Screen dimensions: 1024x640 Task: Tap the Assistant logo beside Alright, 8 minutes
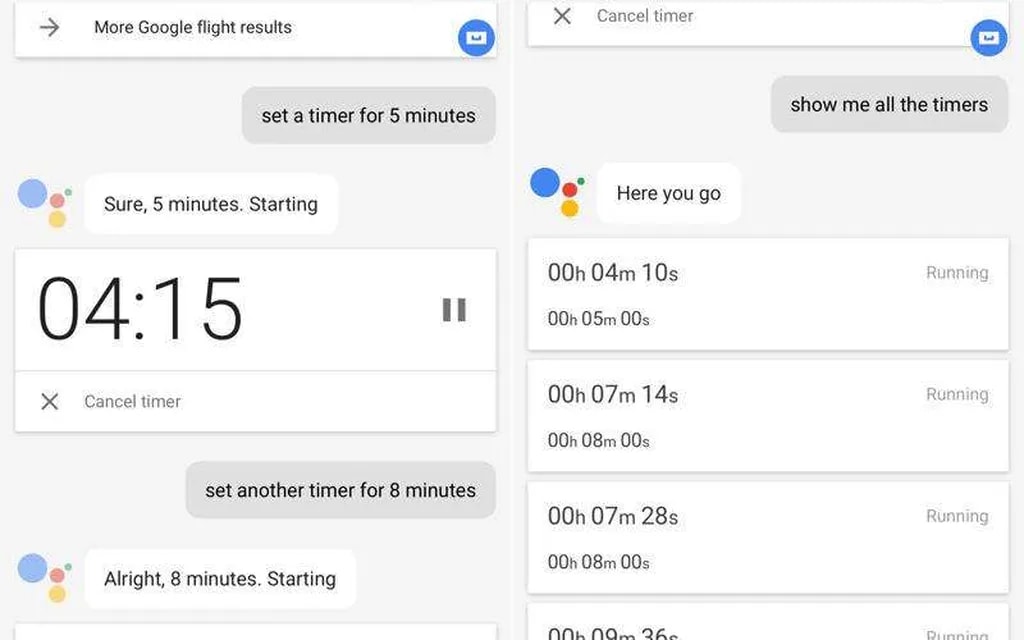(45, 577)
